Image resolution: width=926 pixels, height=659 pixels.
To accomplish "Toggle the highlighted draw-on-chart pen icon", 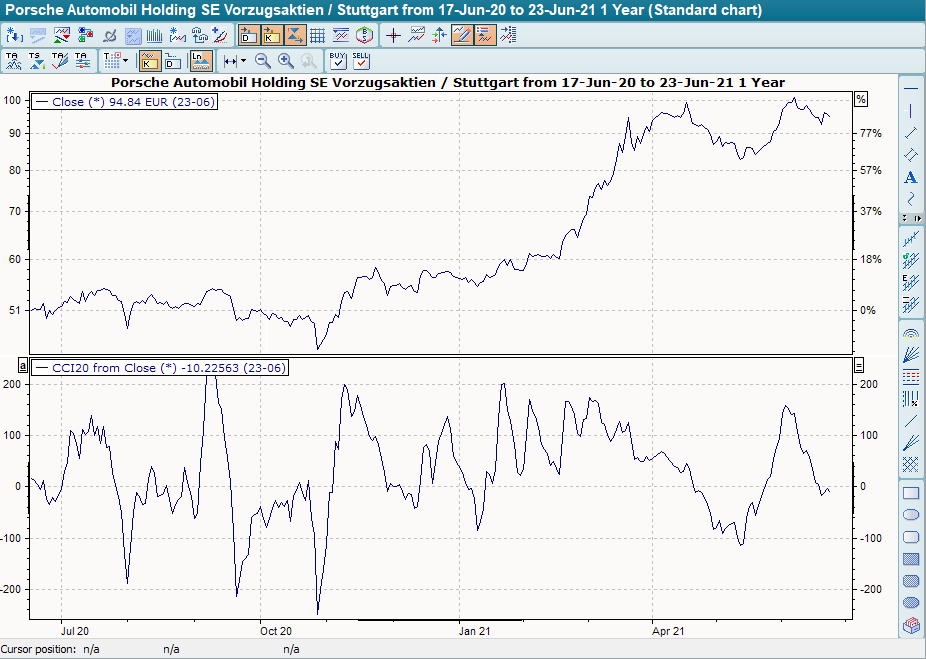I will pos(461,33).
